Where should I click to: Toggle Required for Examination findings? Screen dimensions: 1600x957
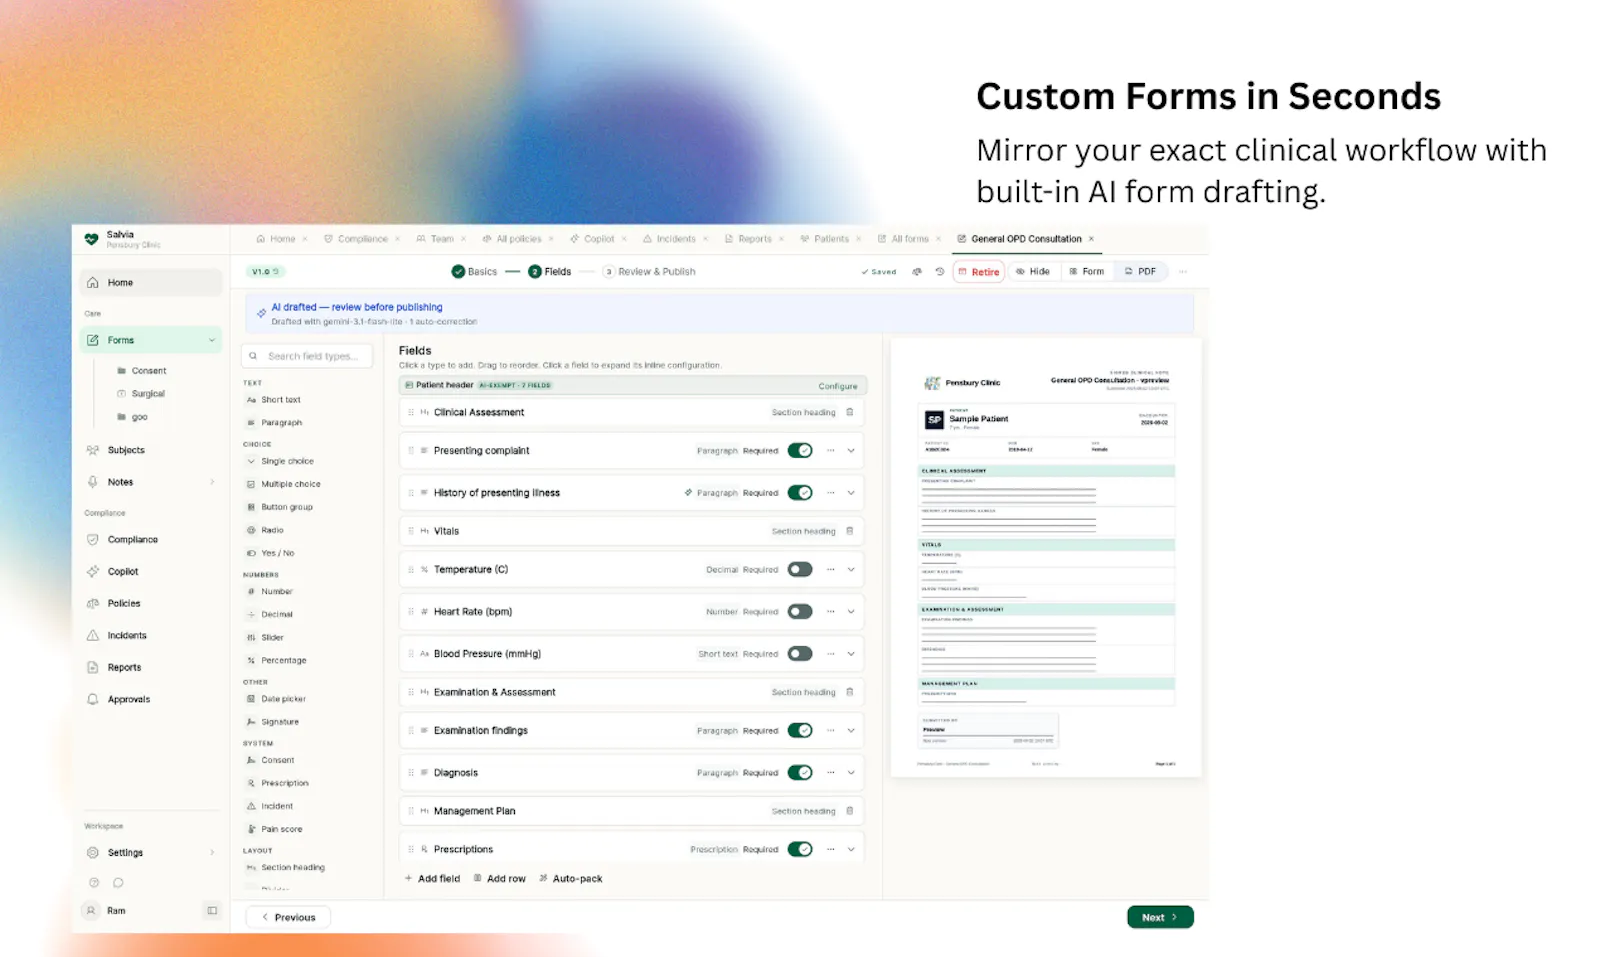coord(800,731)
